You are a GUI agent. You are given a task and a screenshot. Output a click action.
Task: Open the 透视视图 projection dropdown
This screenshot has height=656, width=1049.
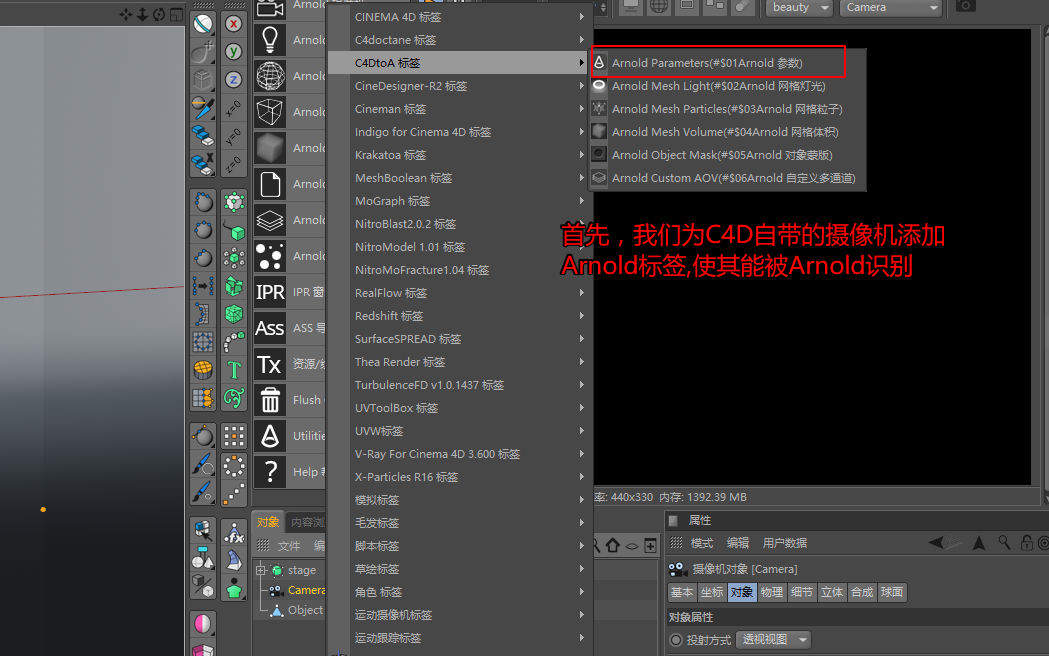773,639
